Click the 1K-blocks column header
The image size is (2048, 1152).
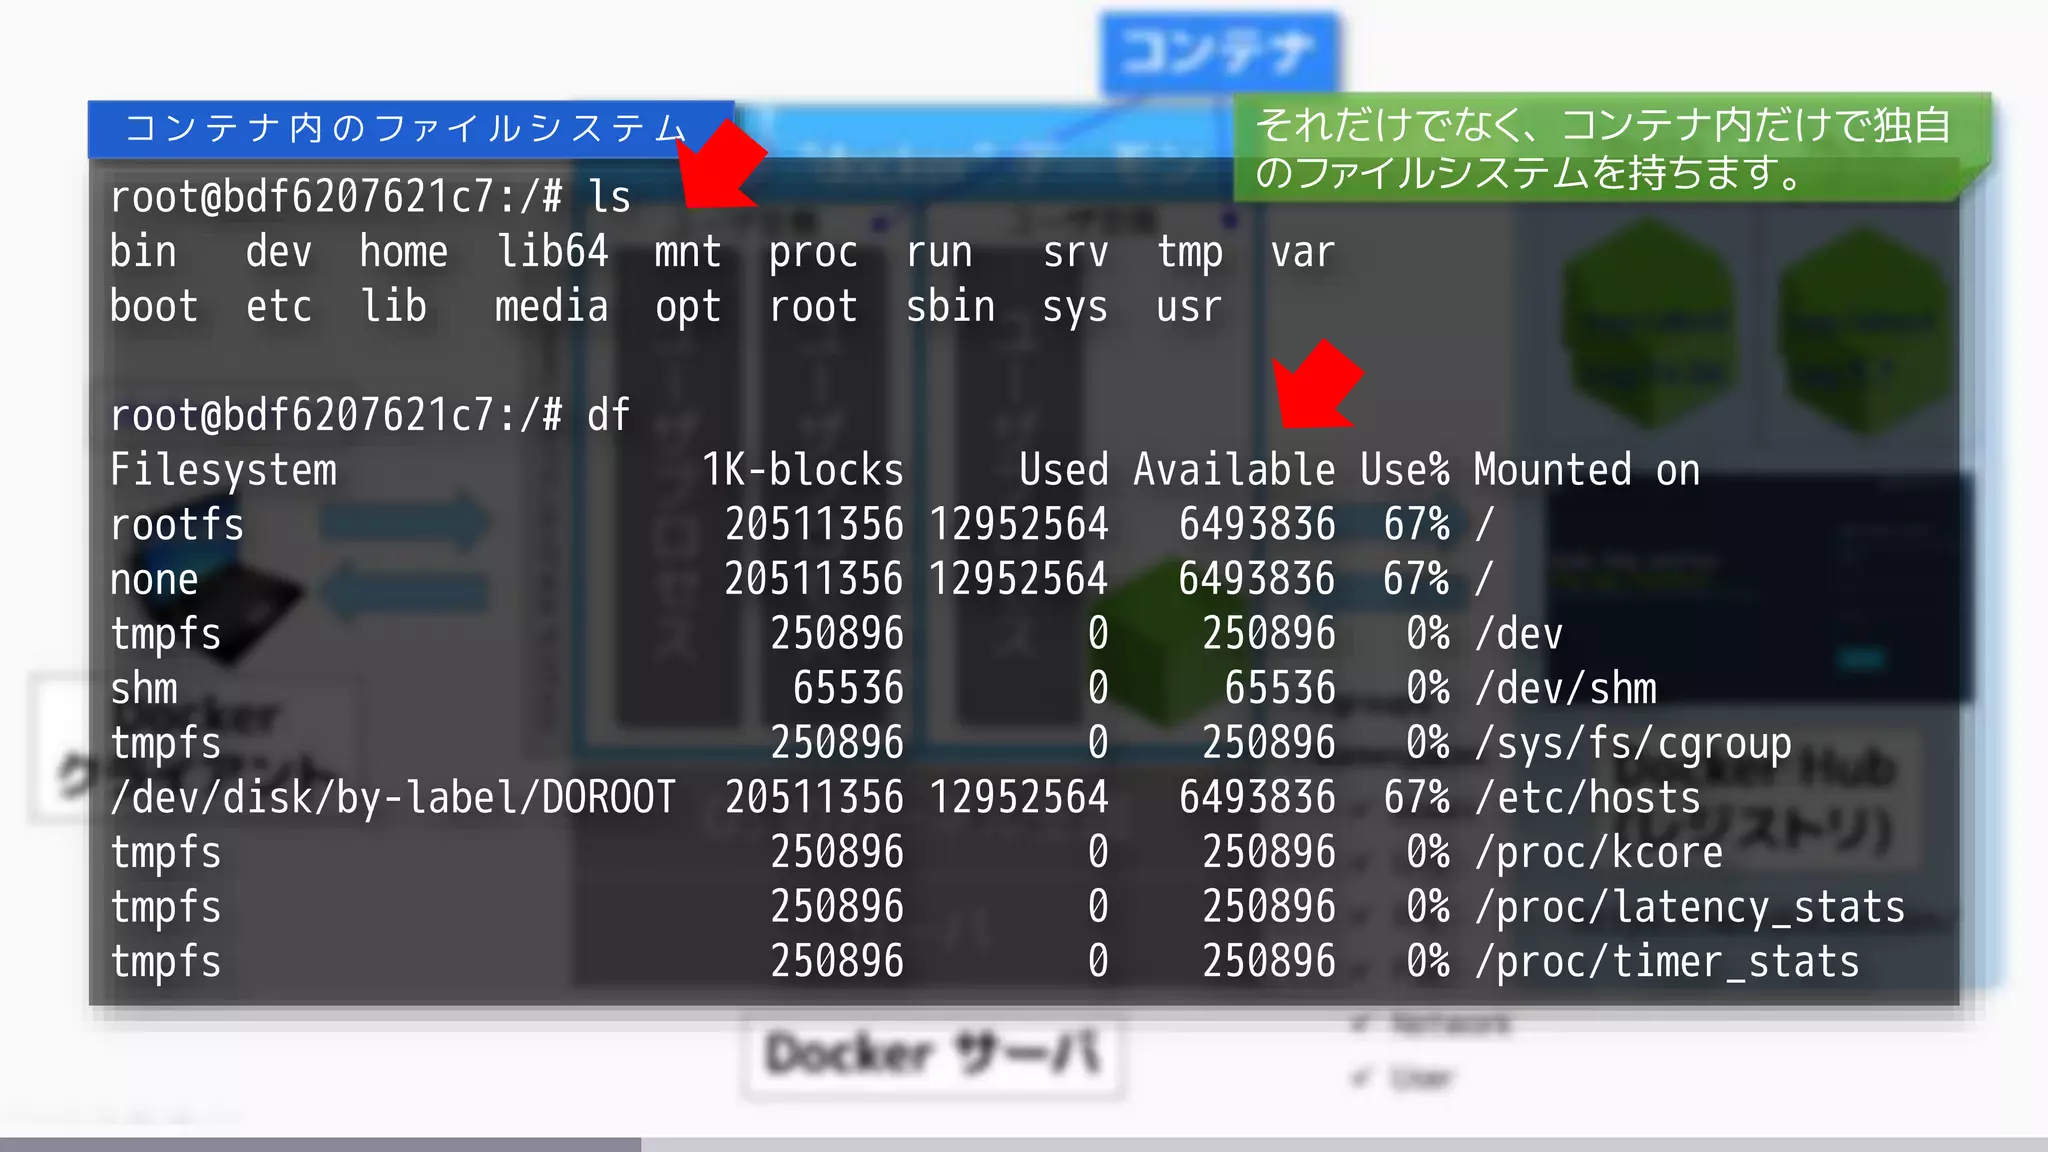pyautogui.click(x=803, y=470)
